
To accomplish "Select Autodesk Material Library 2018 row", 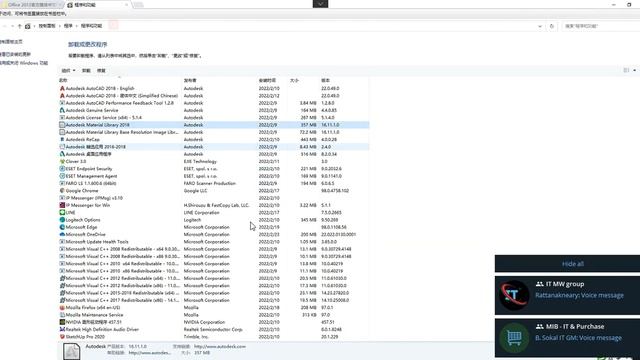I will click(214, 125).
